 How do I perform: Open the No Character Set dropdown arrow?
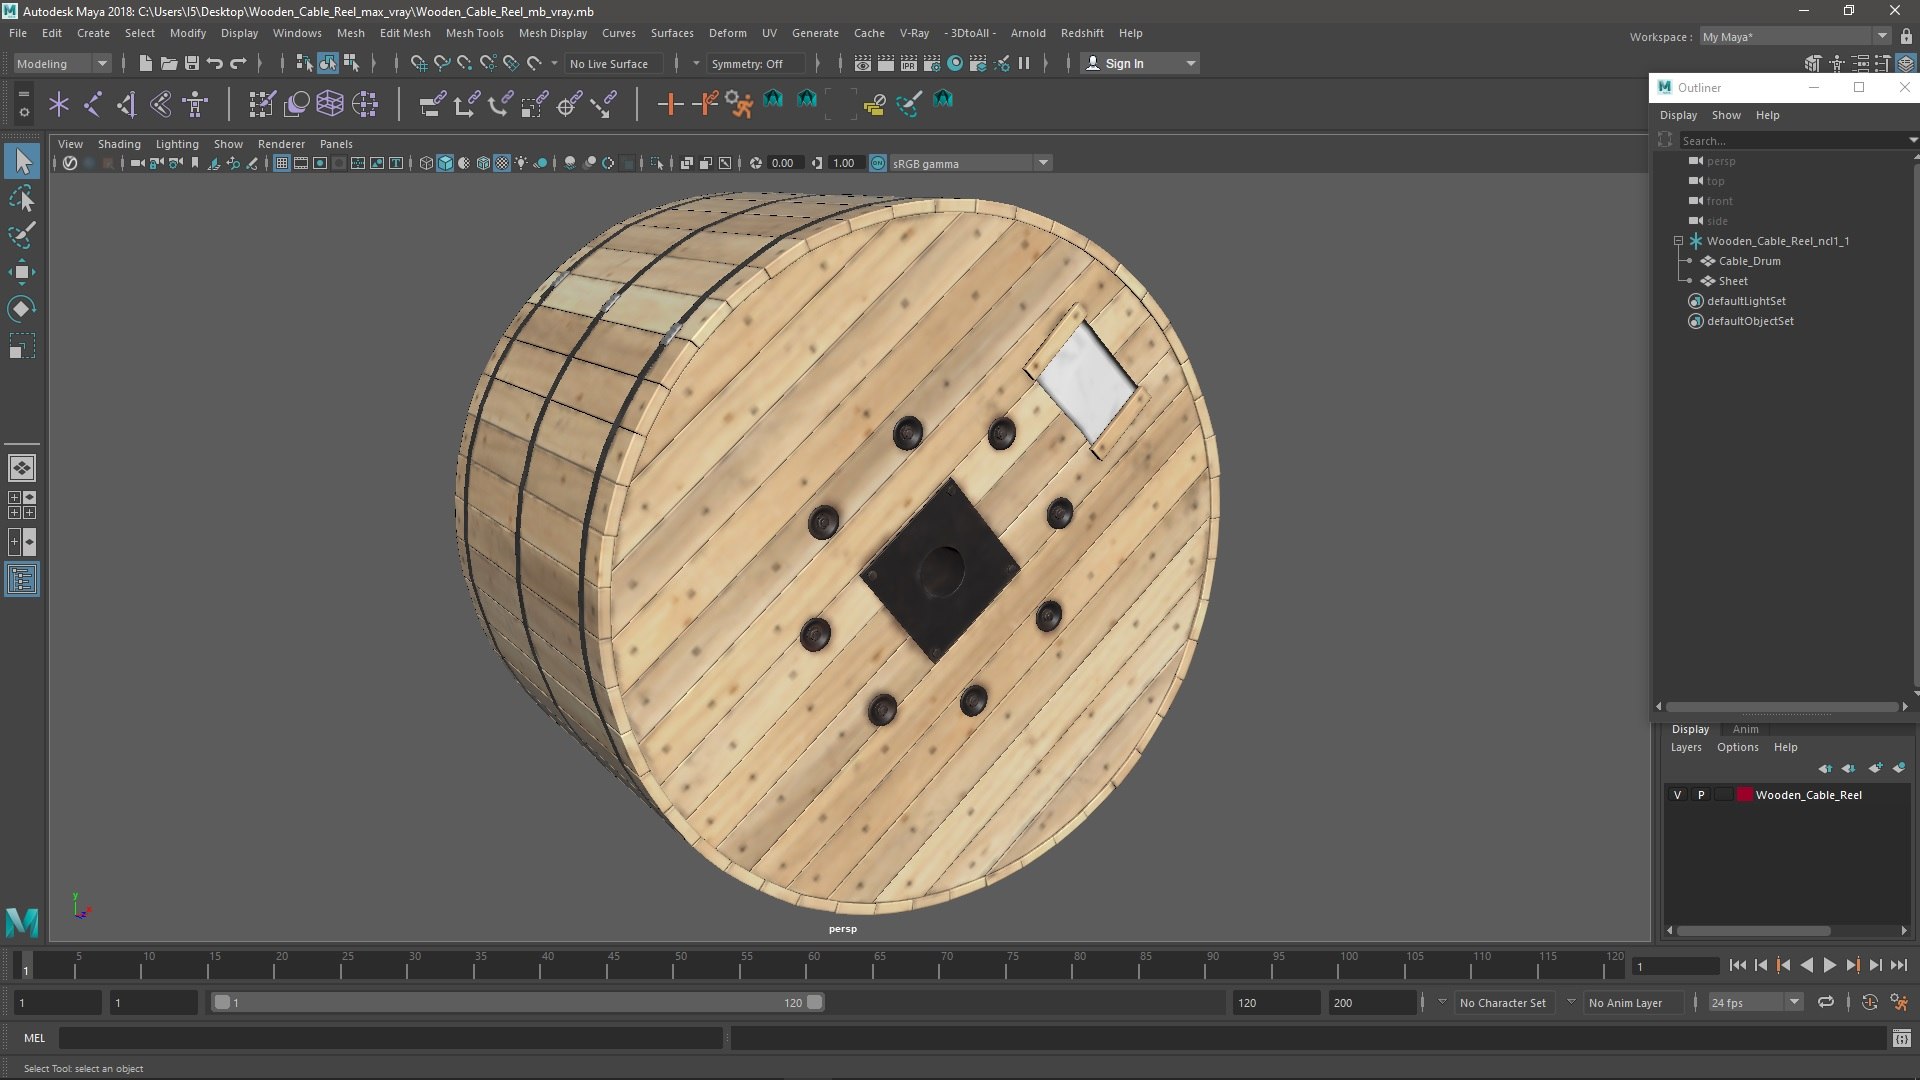(x=1442, y=1002)
